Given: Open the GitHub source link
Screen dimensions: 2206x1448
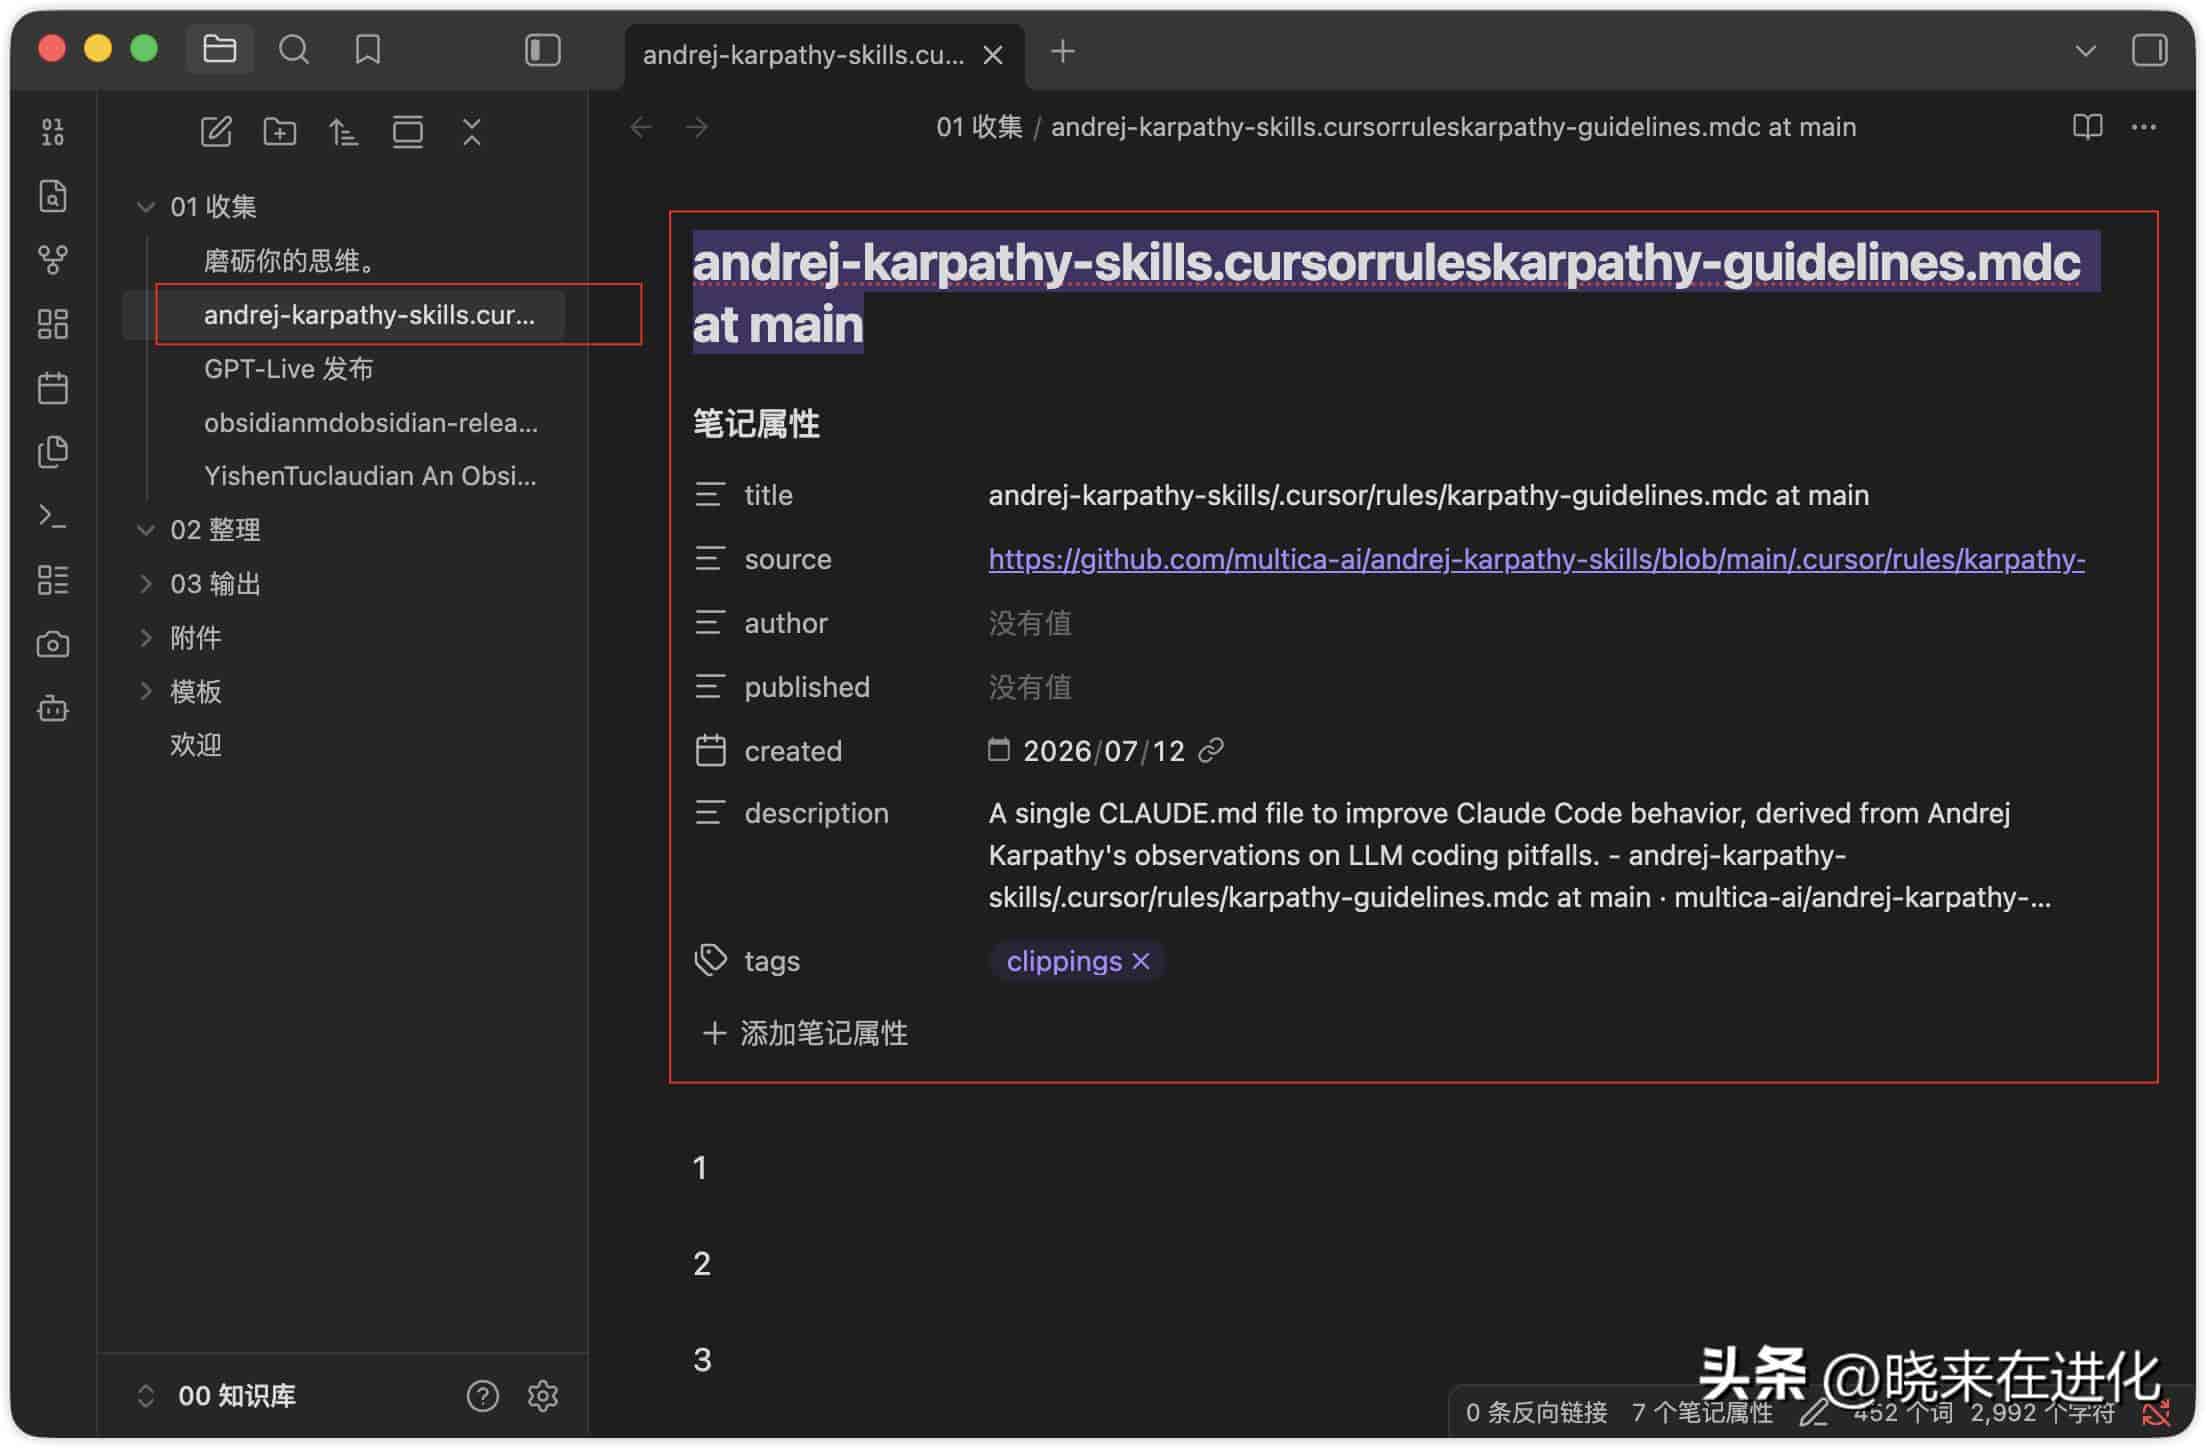Looking at the screenshot, I should [x=1536, y=559].
